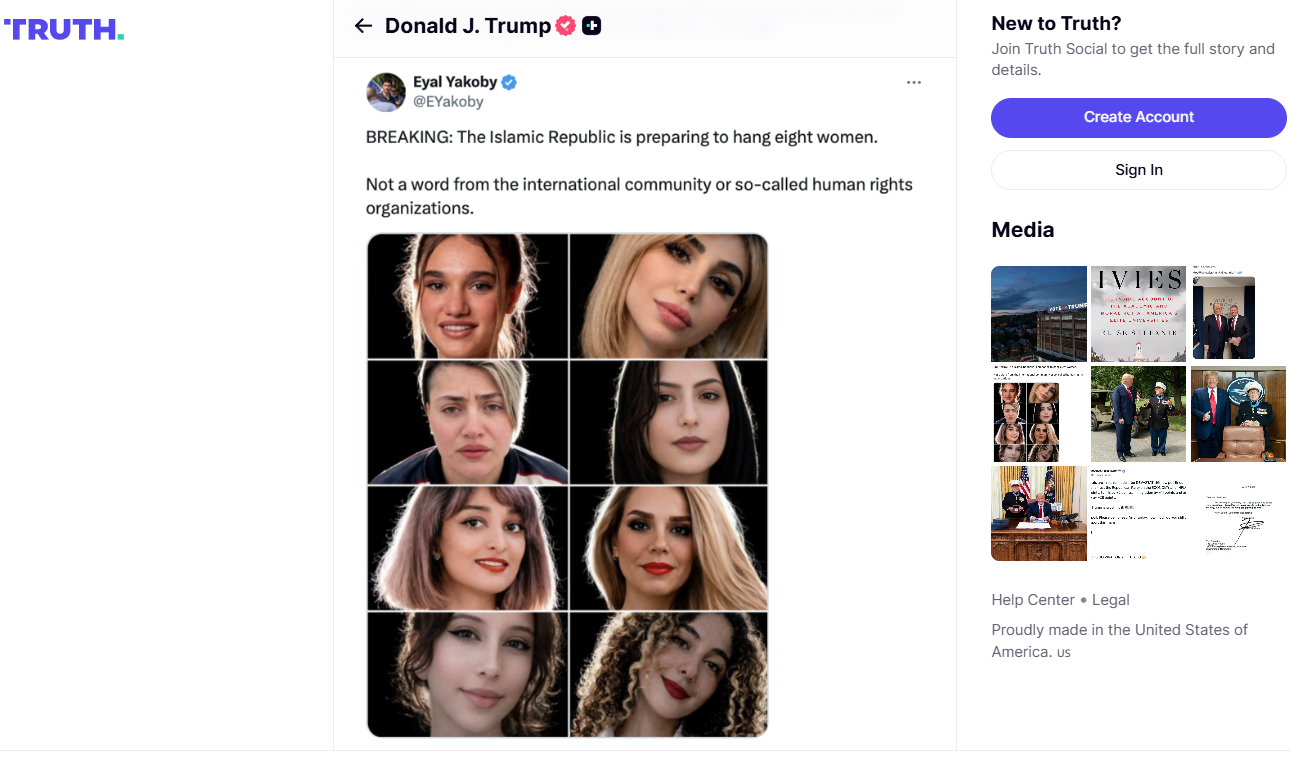The image size is (1290, 766).
Task: Open Eyal Yakoby's profile avatar
Action: click(386, 92)
